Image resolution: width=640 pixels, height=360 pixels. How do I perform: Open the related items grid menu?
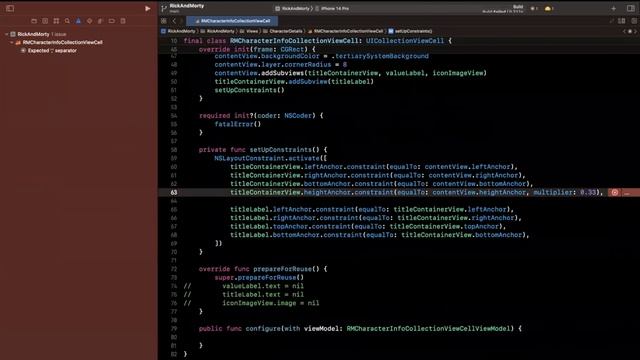pyautogui.click(x=164, y=21)
